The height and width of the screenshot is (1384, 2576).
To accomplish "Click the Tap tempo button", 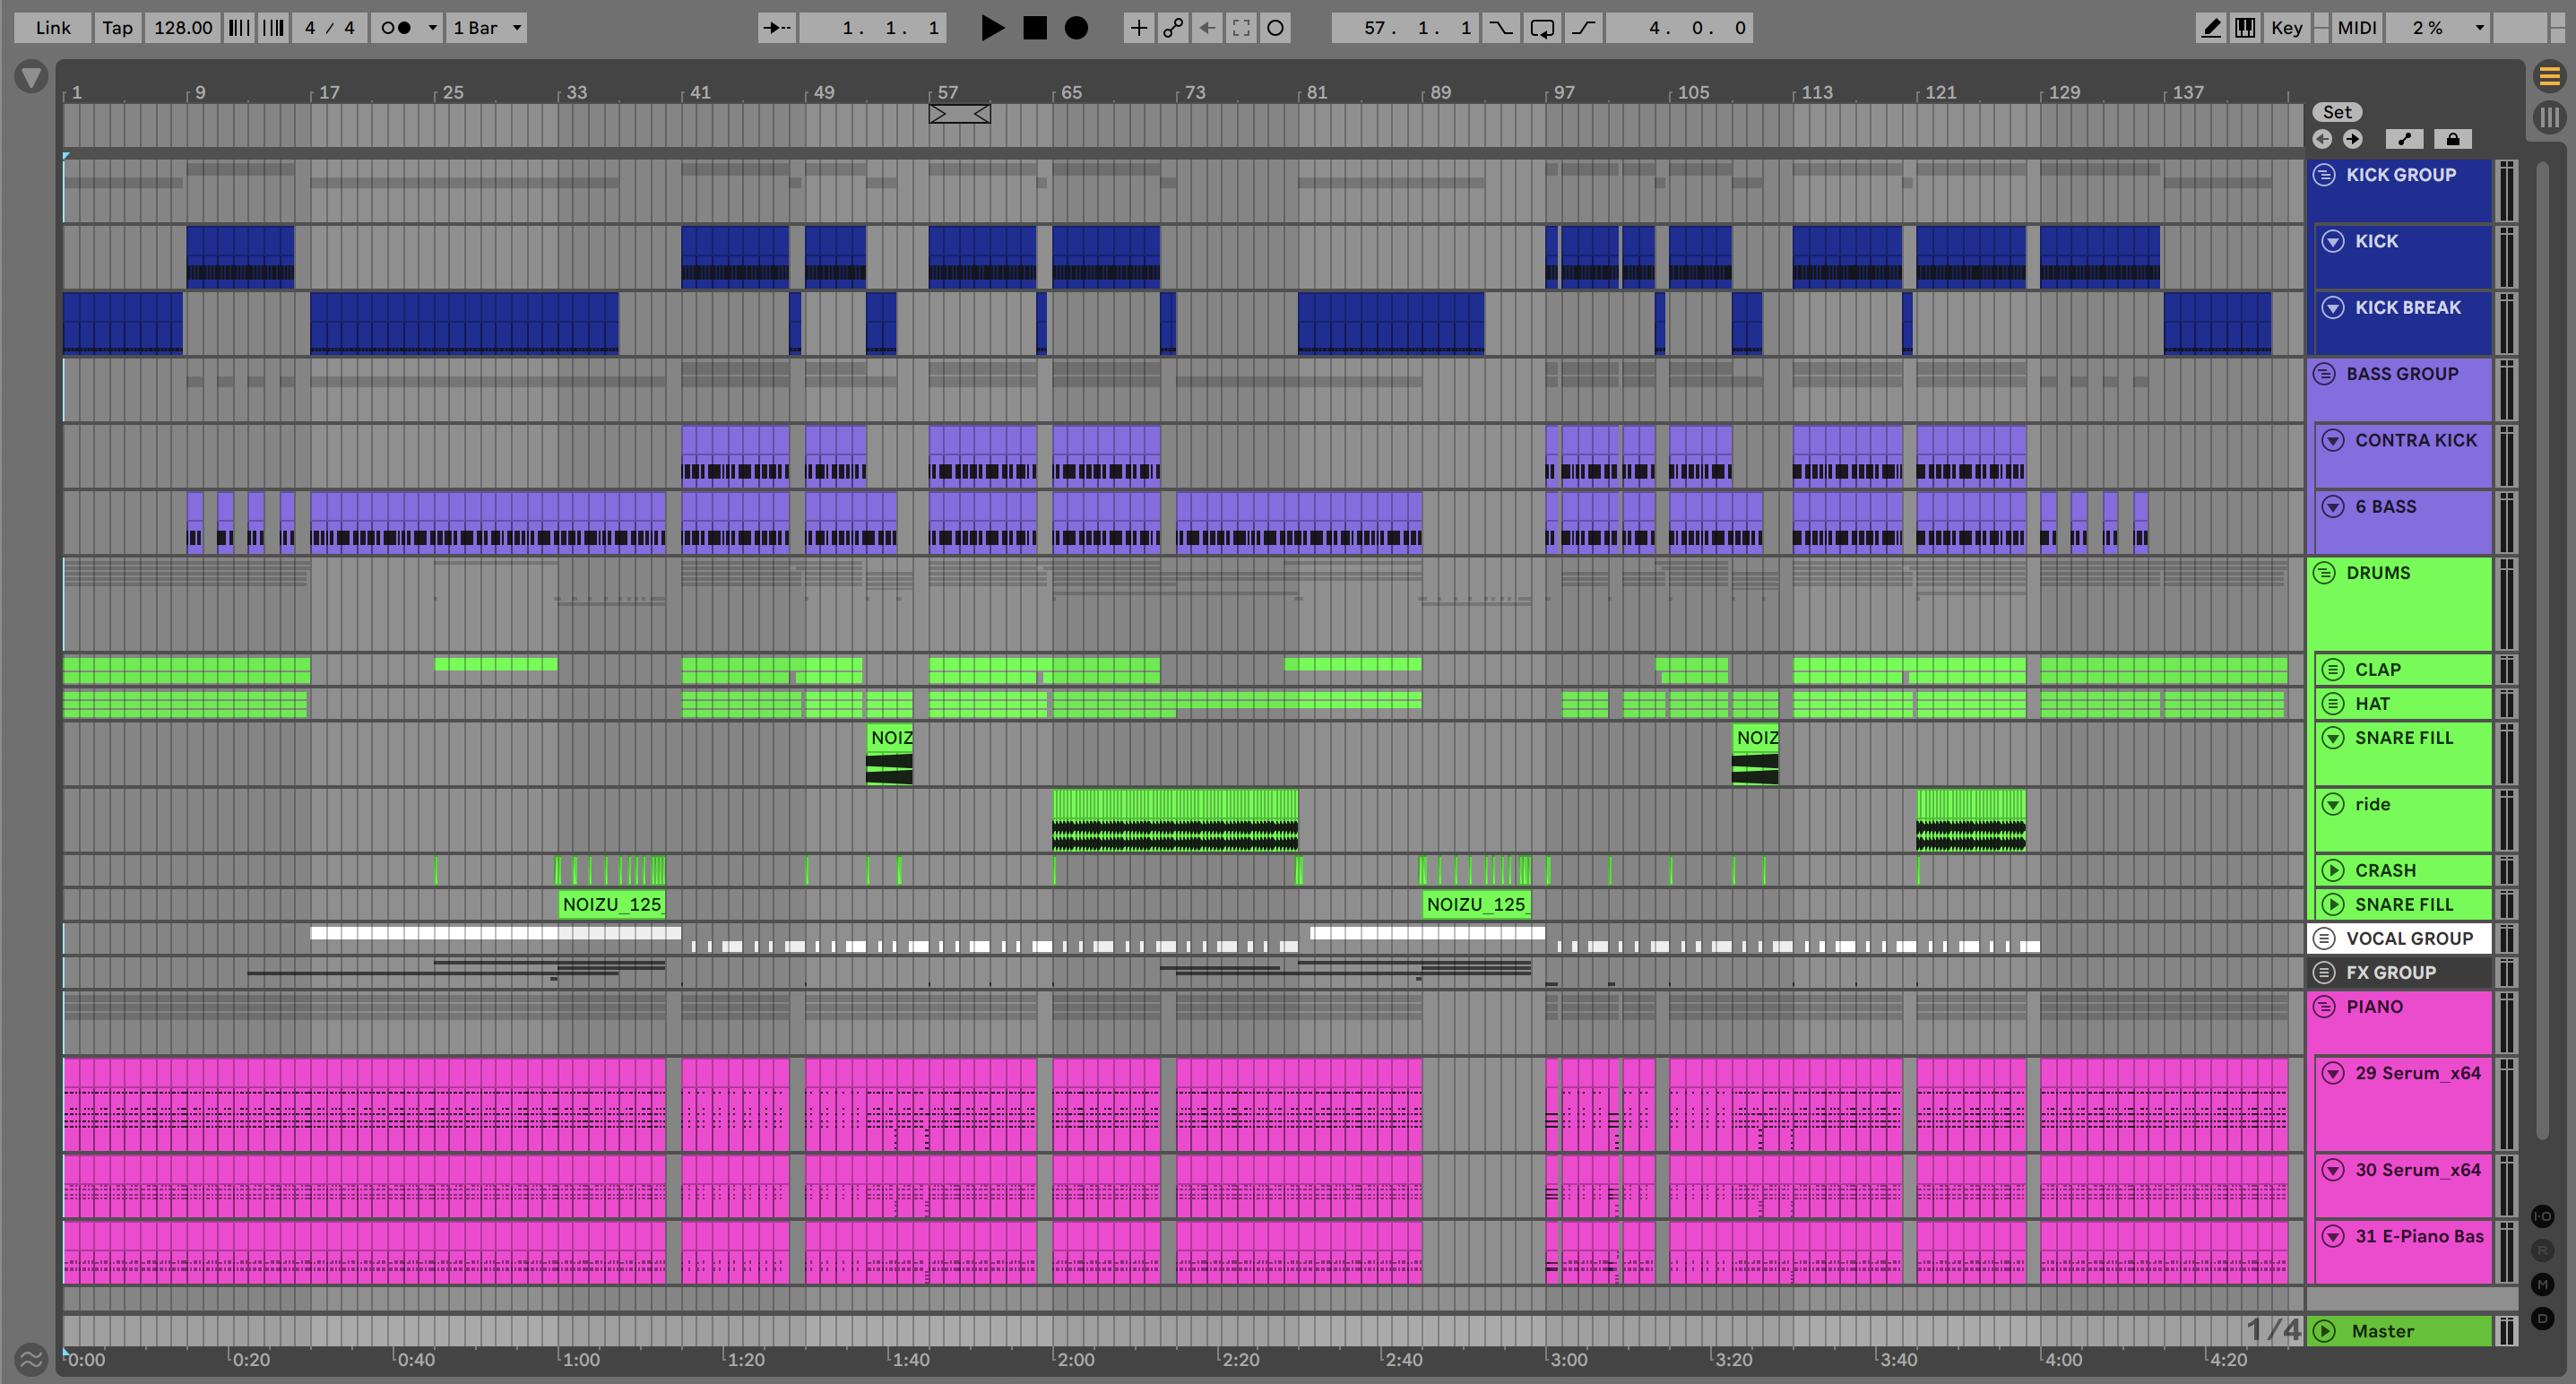I will [117, 28].
